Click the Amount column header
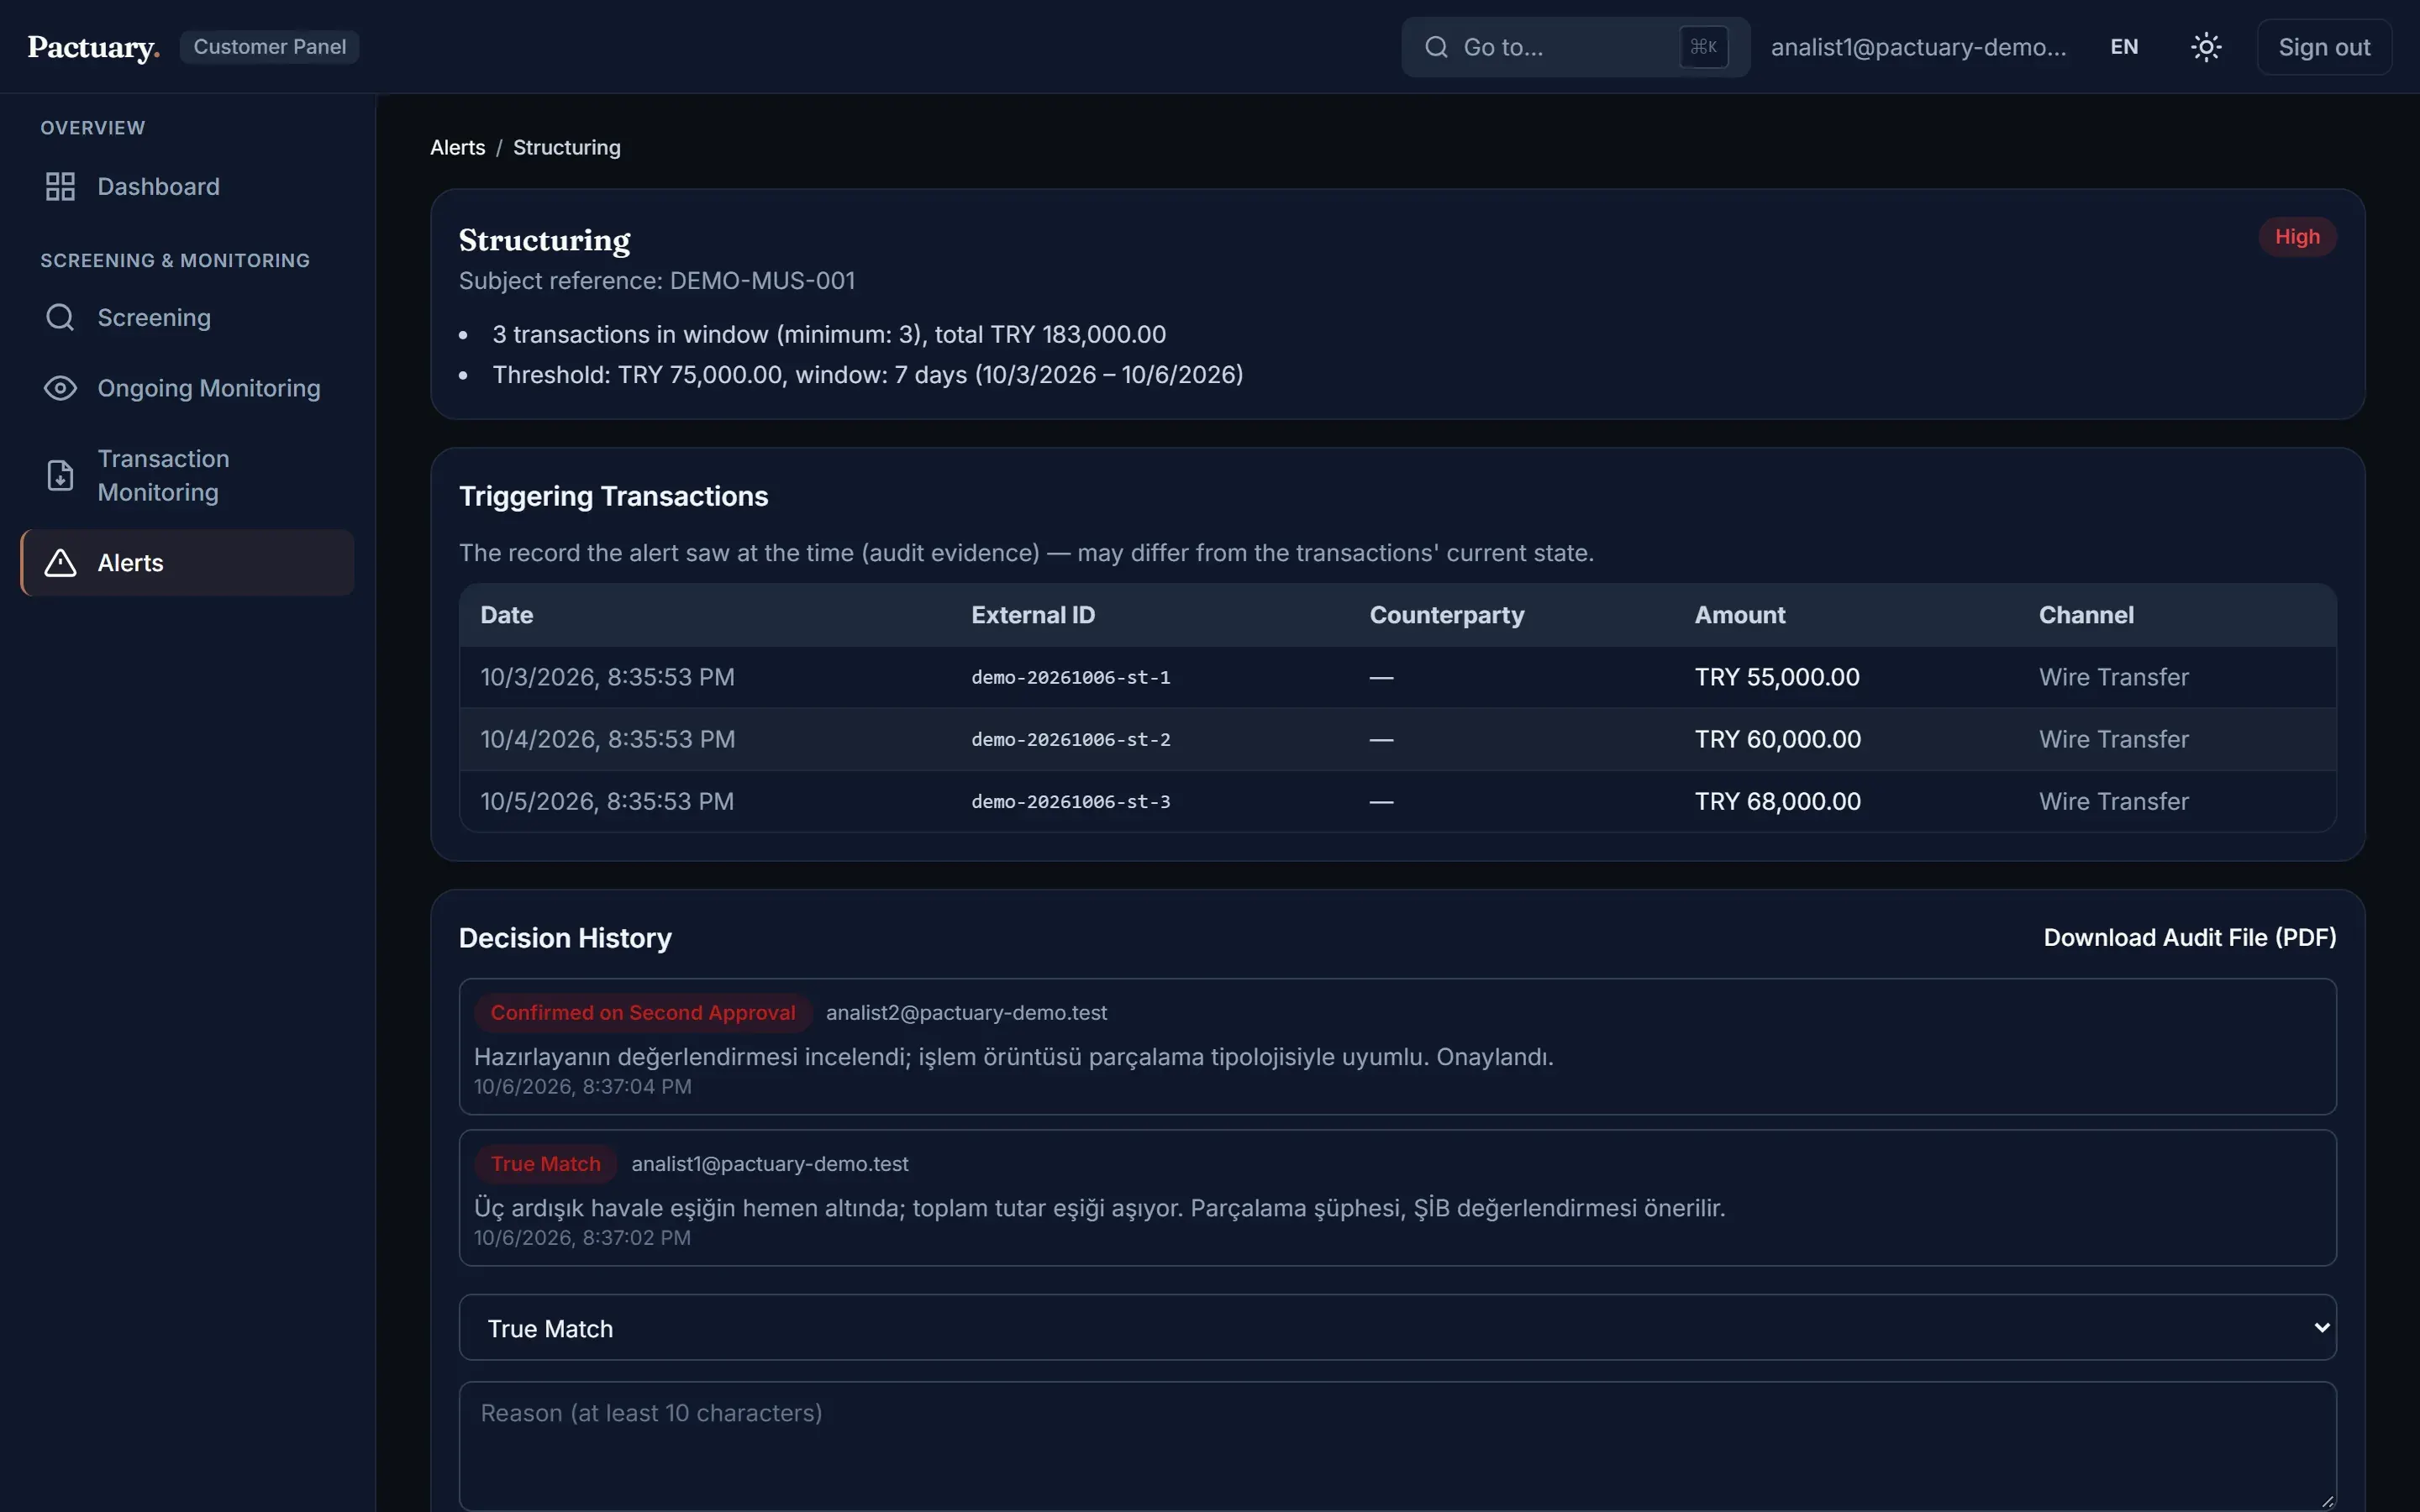 point(1739,615)
